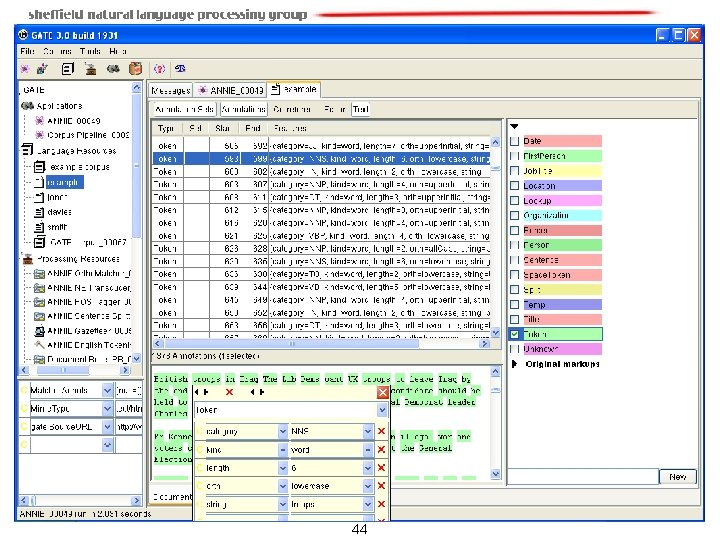Toggle the Annotation Sets view button
Screen dimensions: 720x540
pyautogui.click(x=184, y=109)
